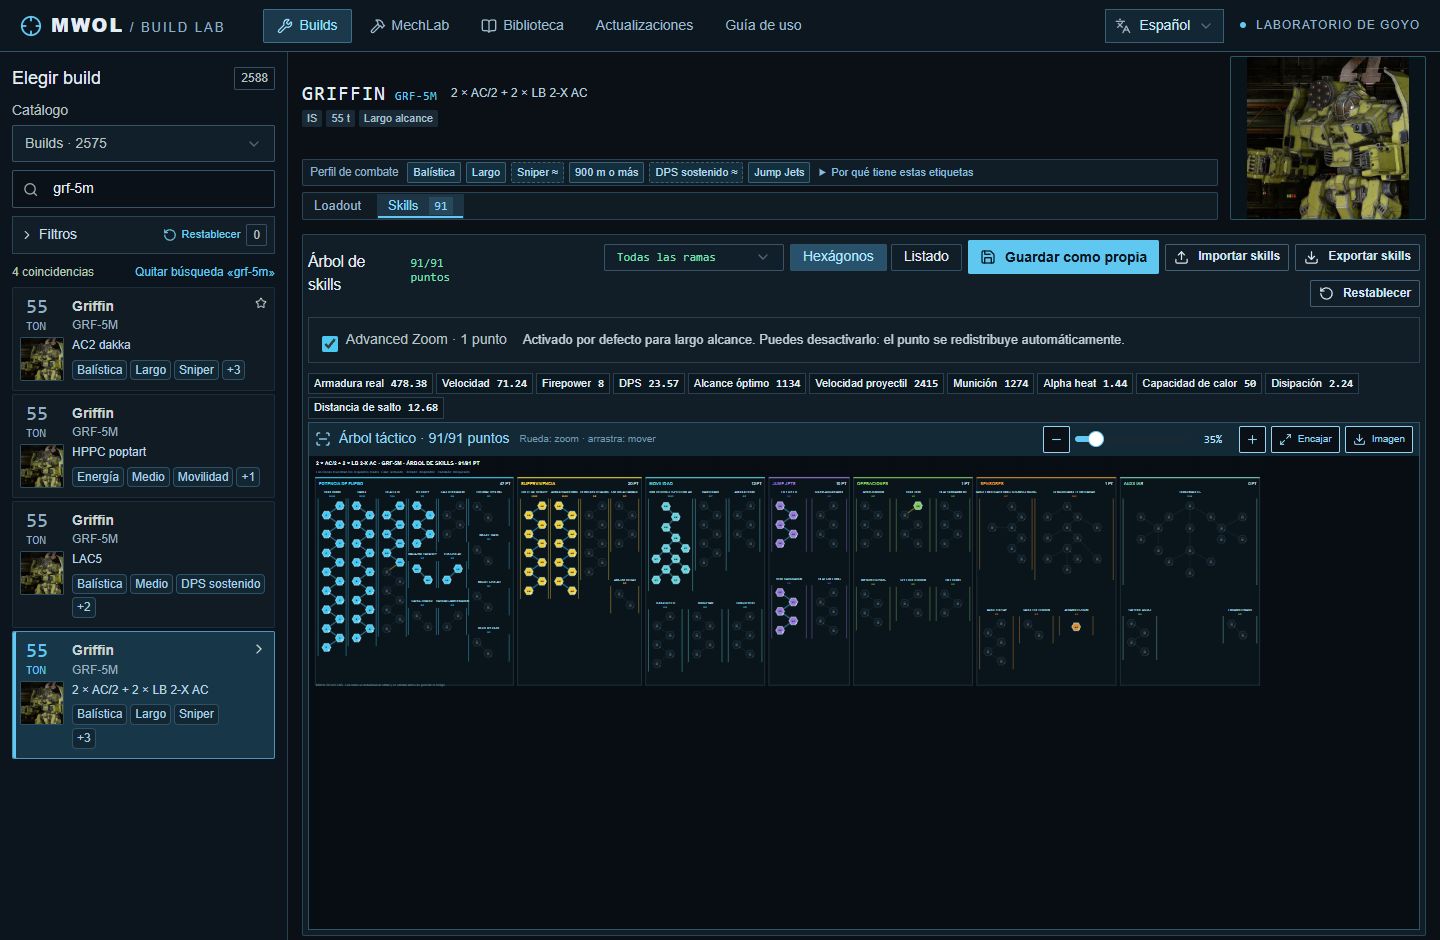Select the Skills 91 tab

[x=419, y=206]
